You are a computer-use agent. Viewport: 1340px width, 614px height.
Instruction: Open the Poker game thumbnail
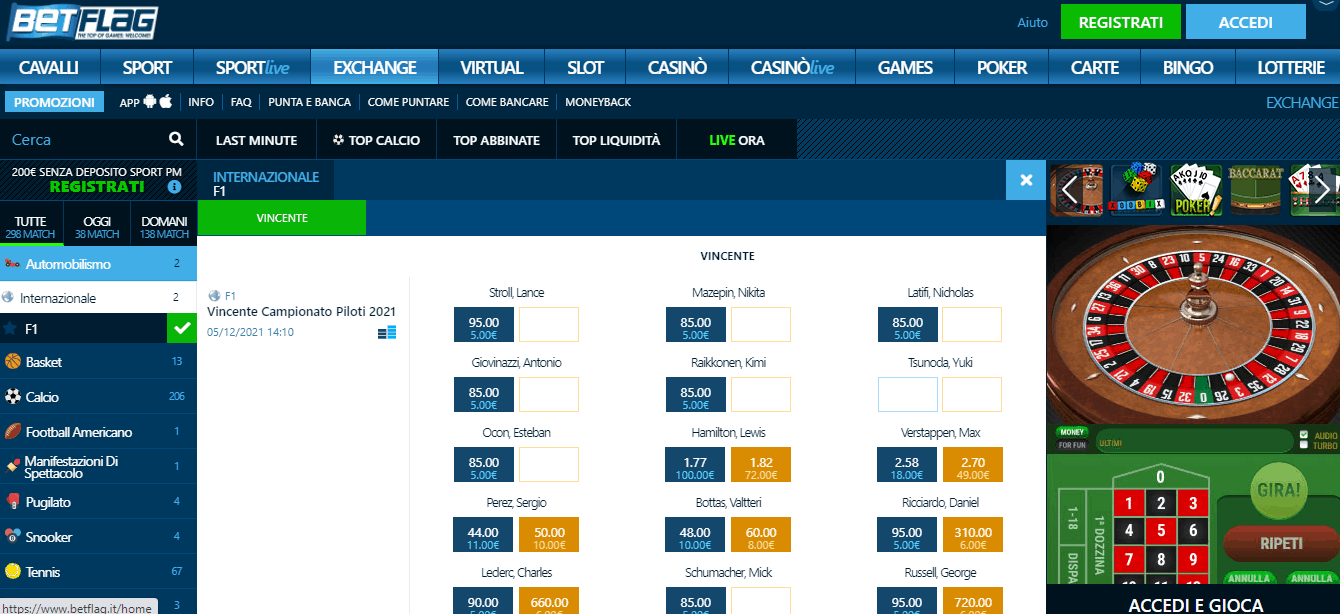click(1197, 189)
